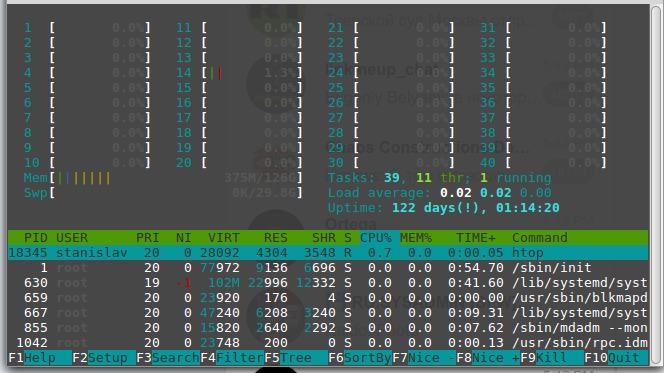Click the Swp usage meter bar
Image resolution: width=664 pixels, height=373 pixels.
click(x=163, y=193)
